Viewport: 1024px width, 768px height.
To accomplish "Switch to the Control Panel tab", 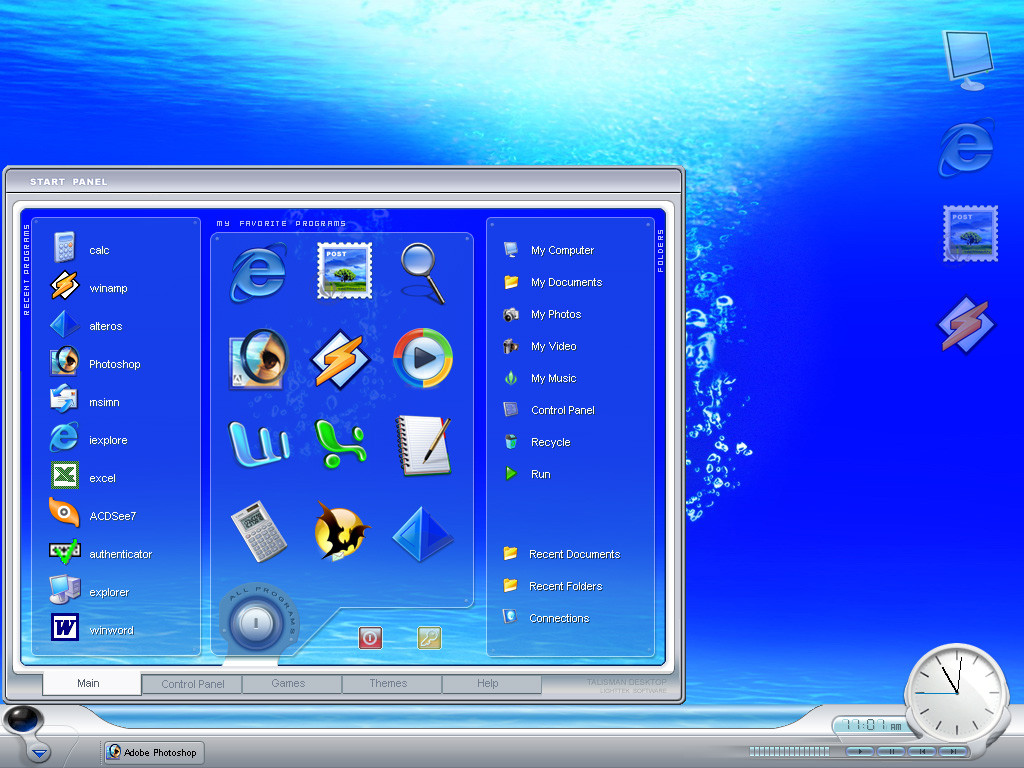I will (x=192, y=684).
